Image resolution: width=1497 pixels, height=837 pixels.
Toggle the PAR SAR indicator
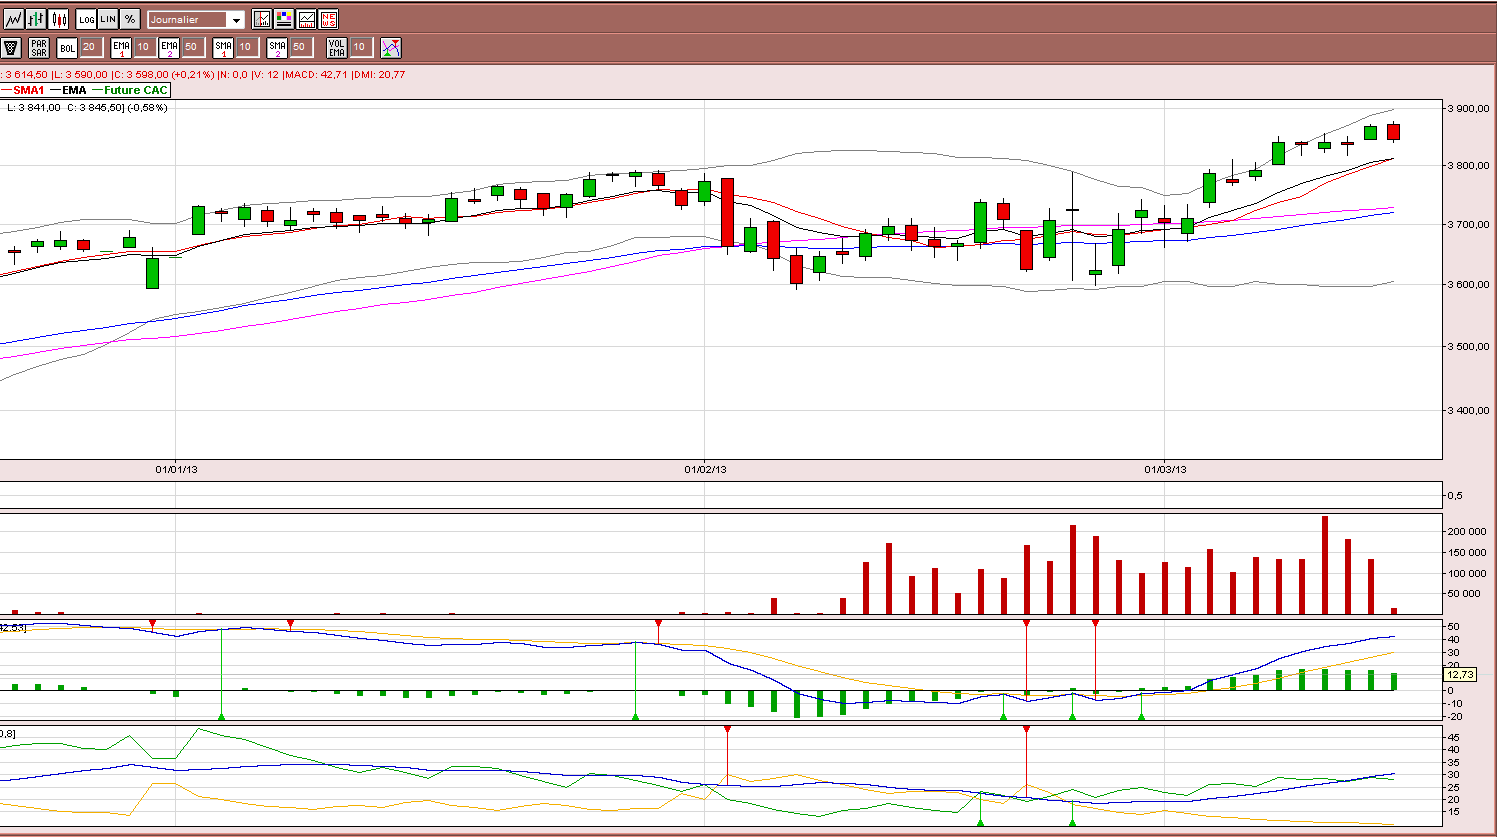(x=39, y=47)
